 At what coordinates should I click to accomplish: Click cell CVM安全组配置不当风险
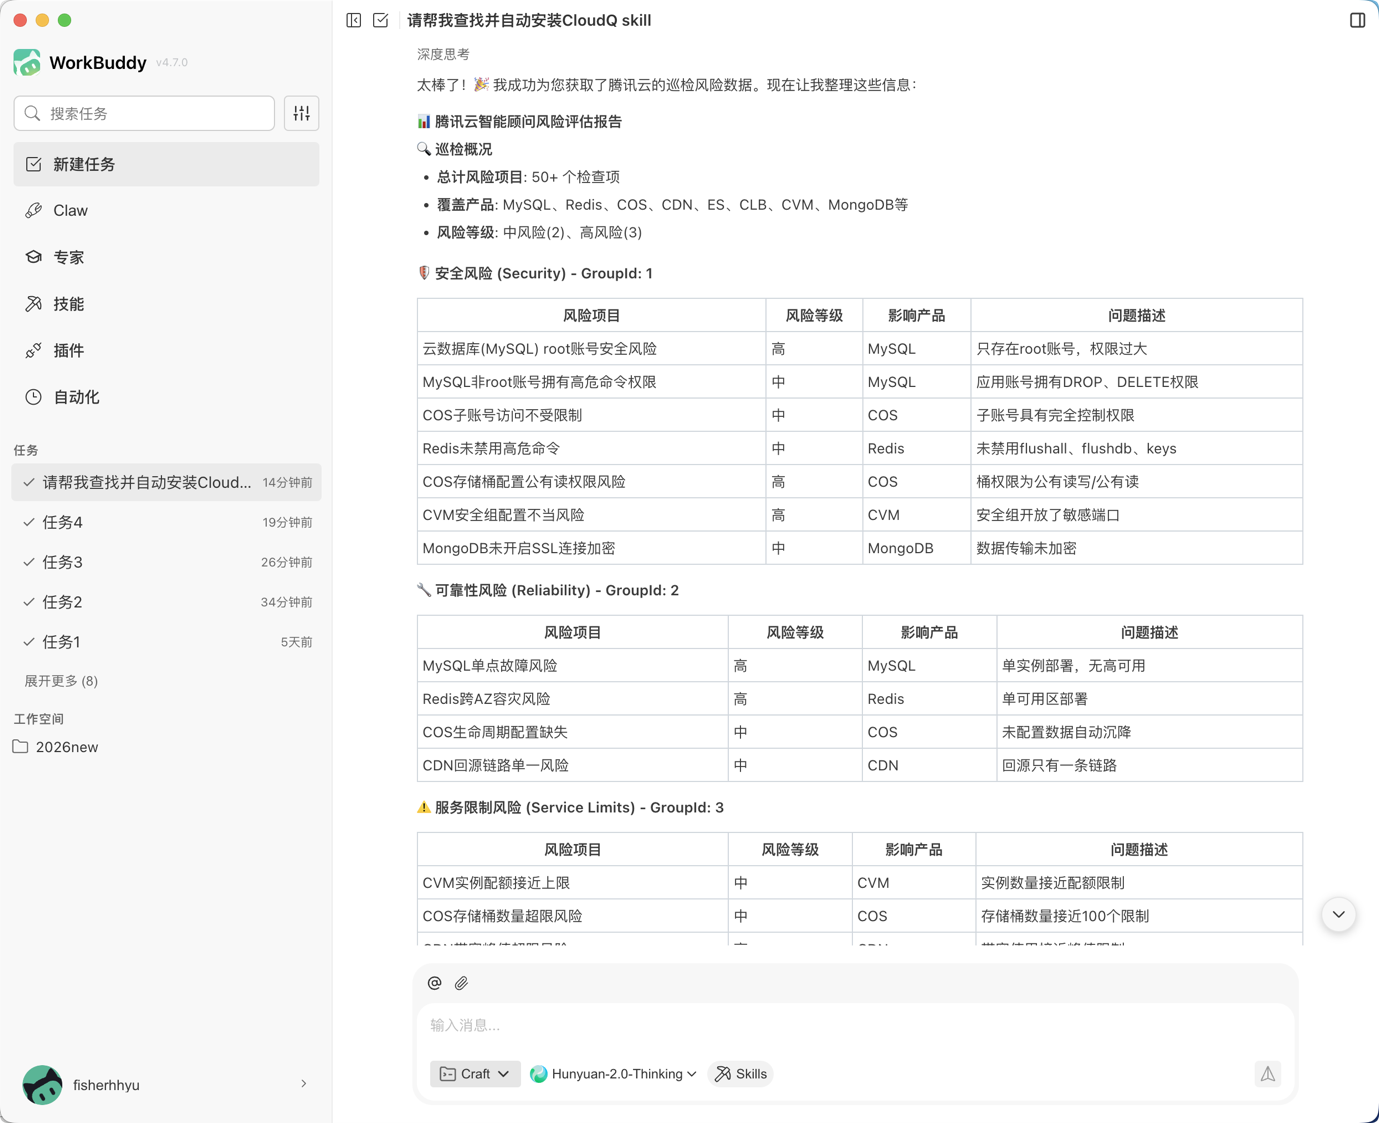point(592,515)
